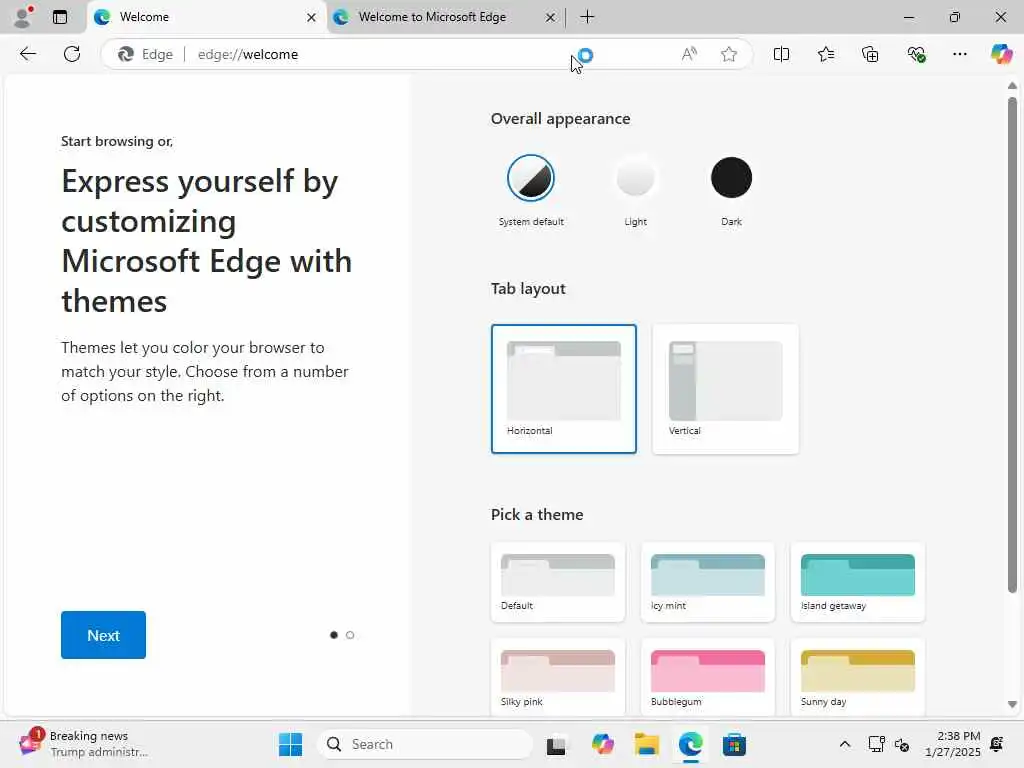
Task: Pick the Sunny day theme
Action: coord(857,677)
